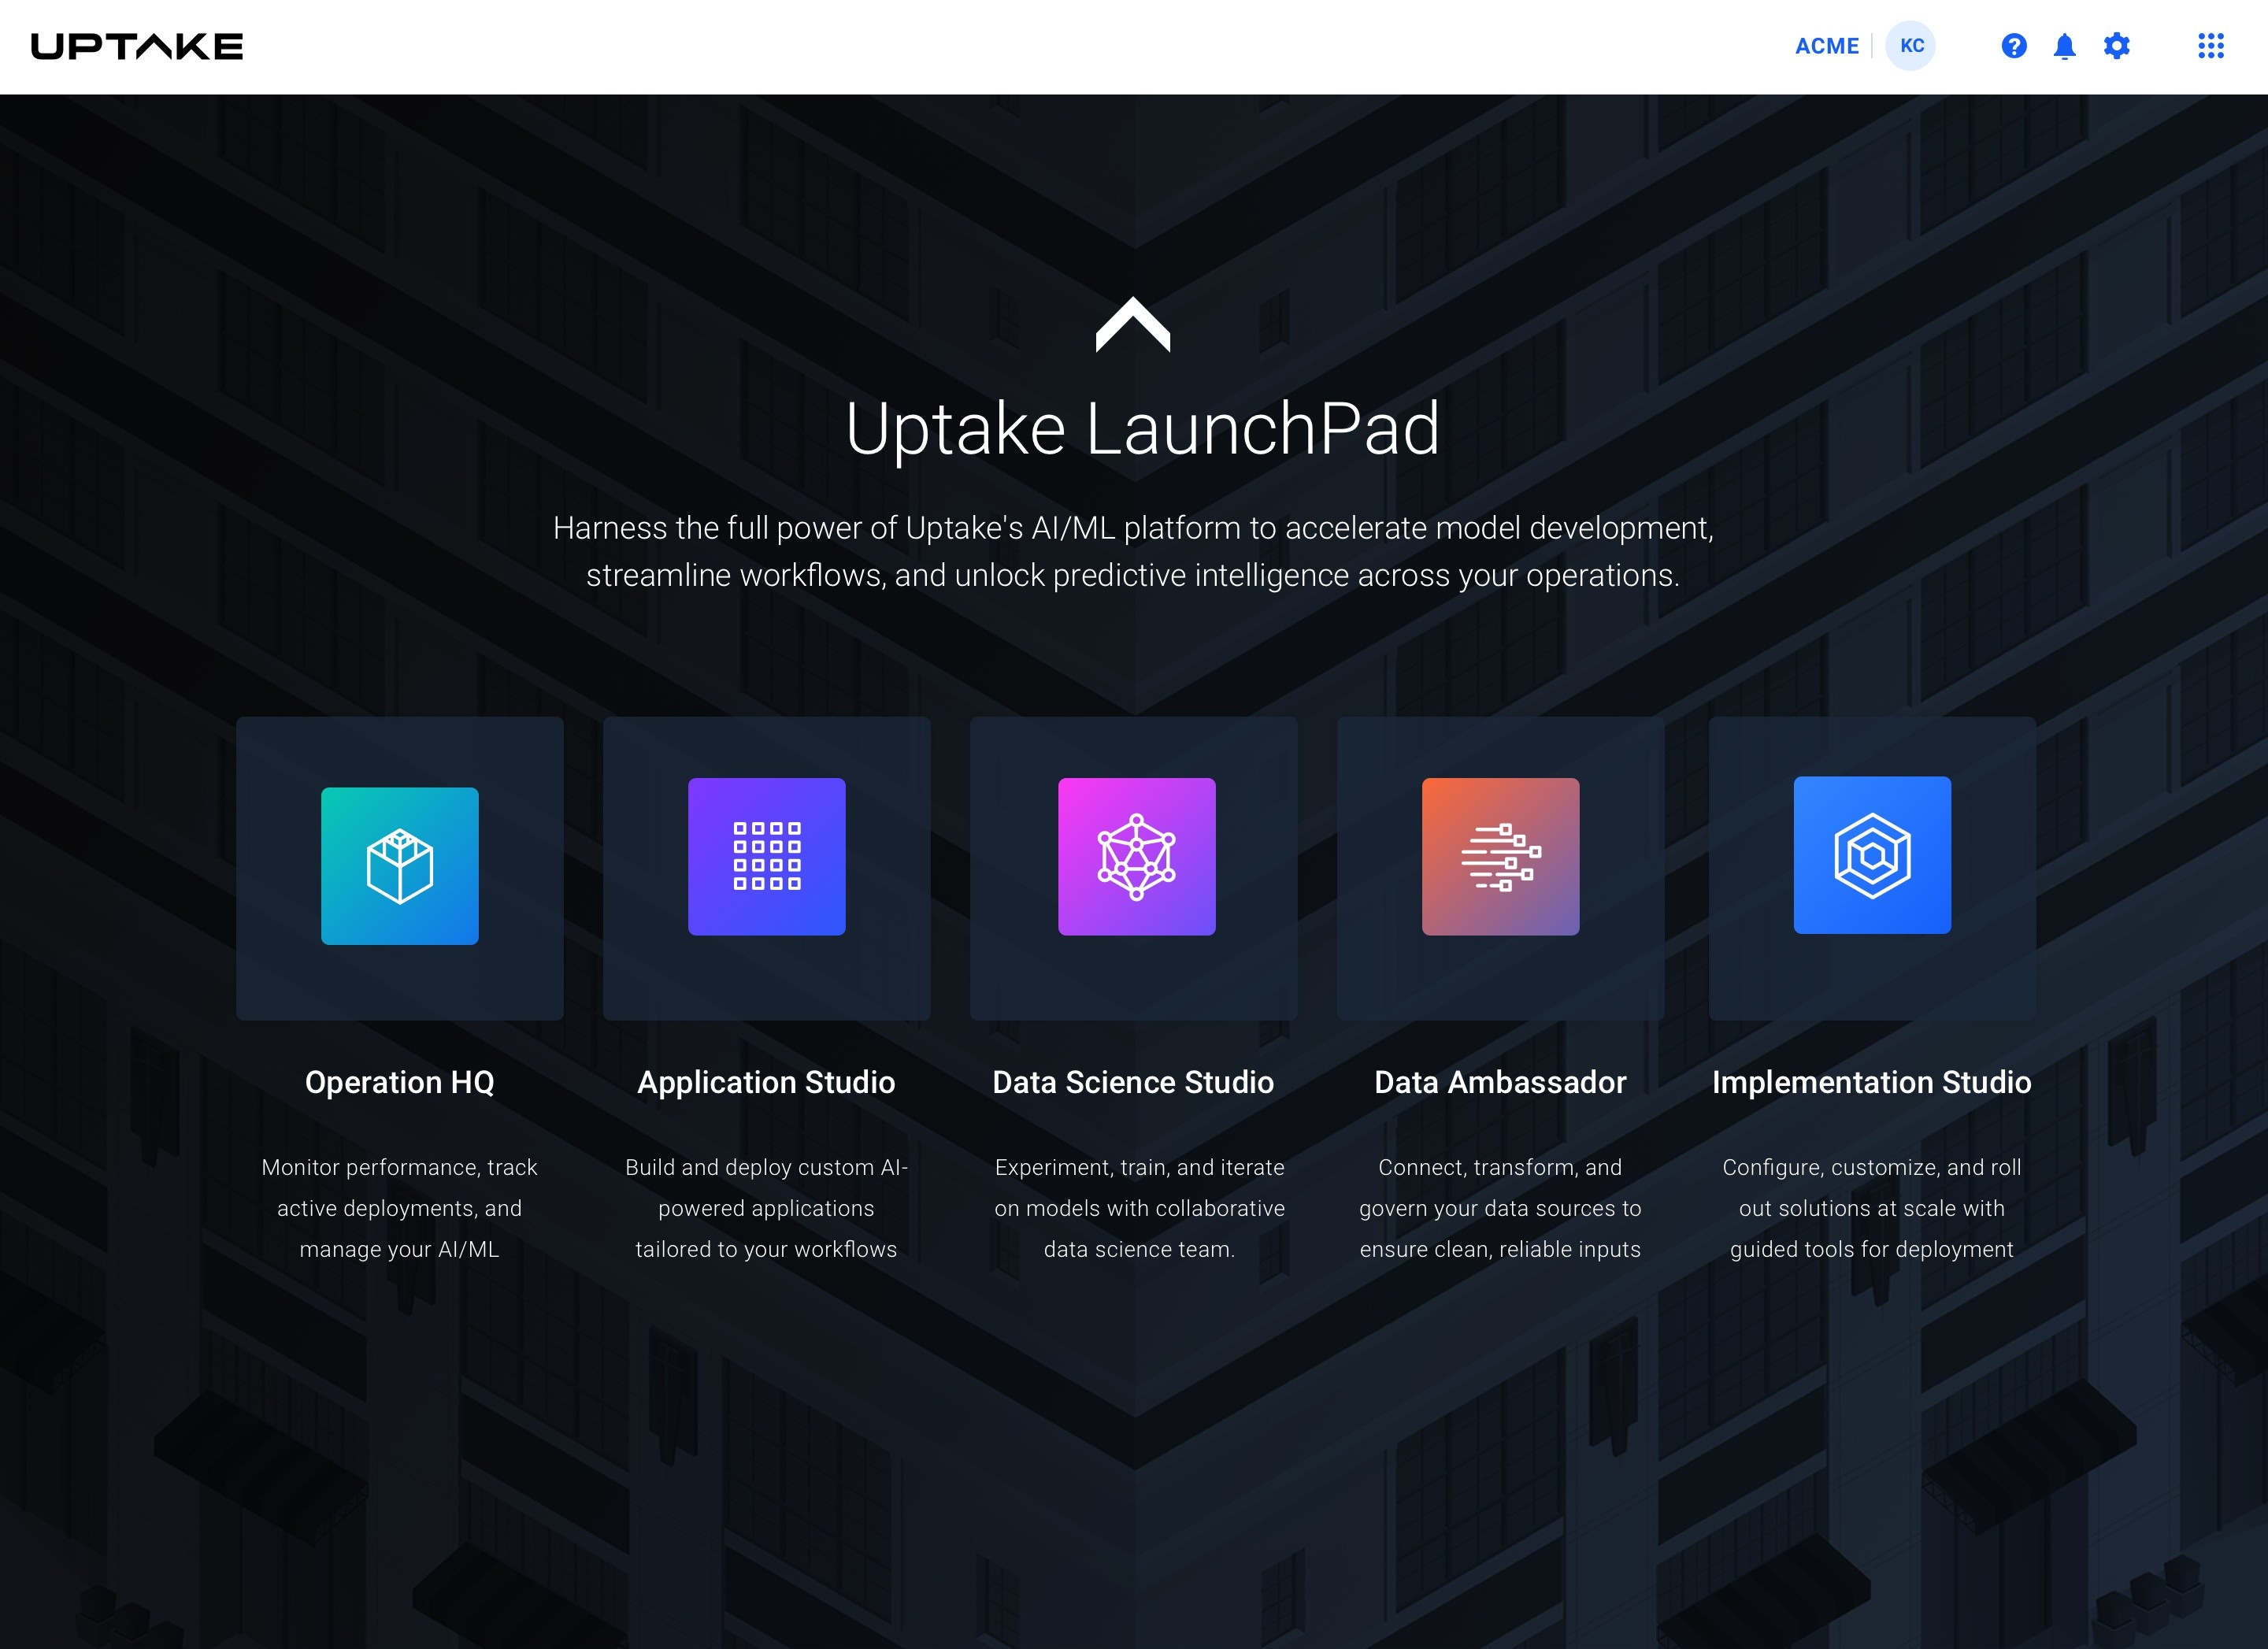
Task: Open the help question mark icon
Action: pos(2013,46)
